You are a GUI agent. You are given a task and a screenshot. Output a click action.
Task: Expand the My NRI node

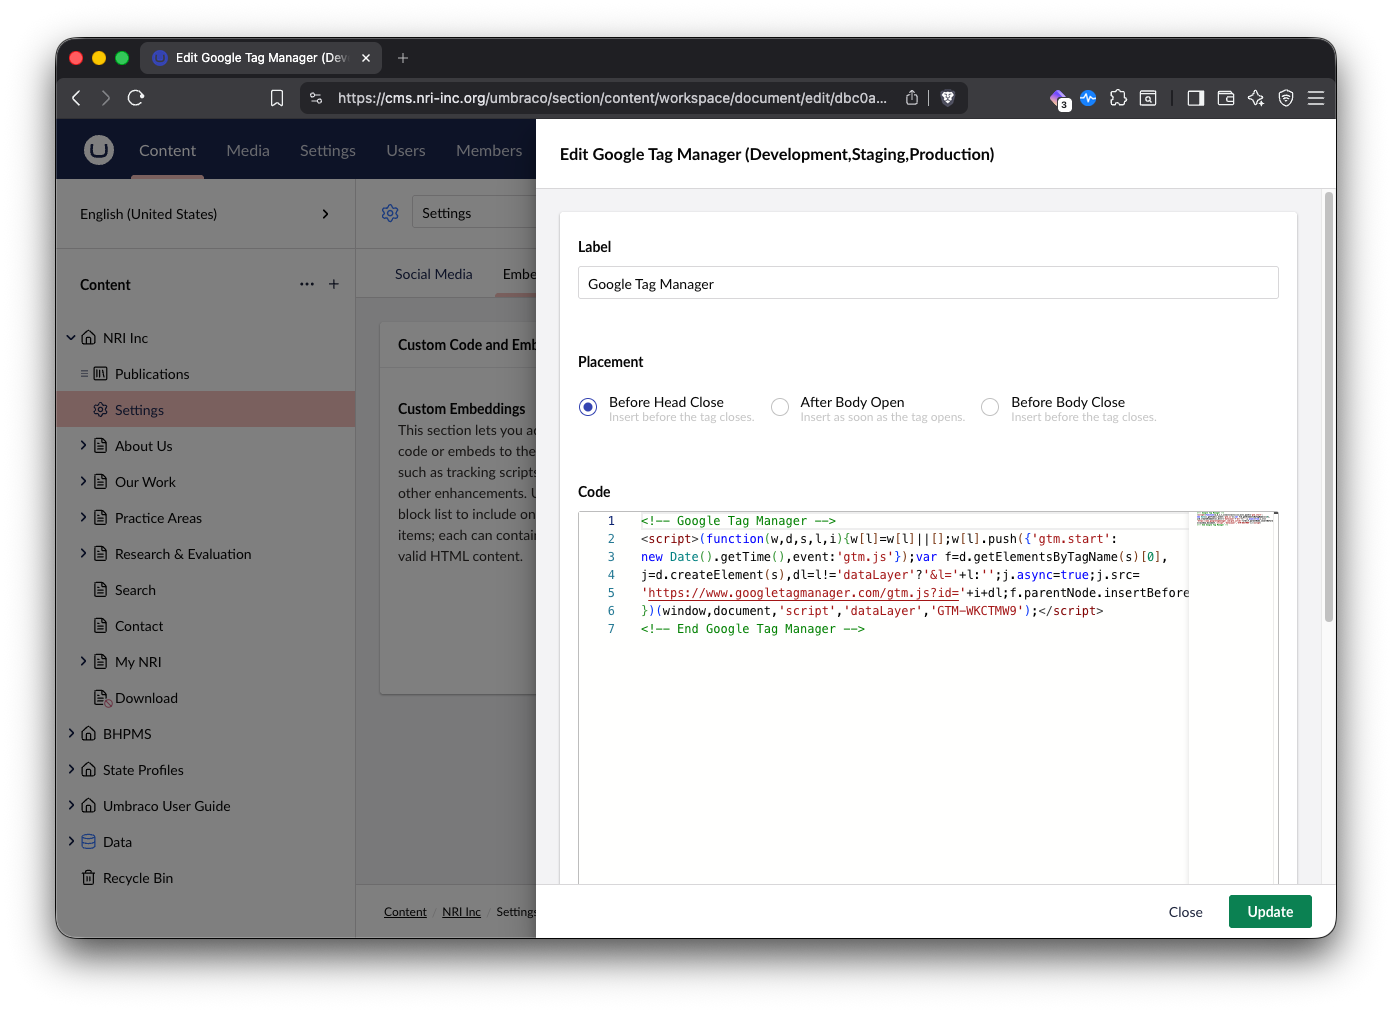[83, 662]
